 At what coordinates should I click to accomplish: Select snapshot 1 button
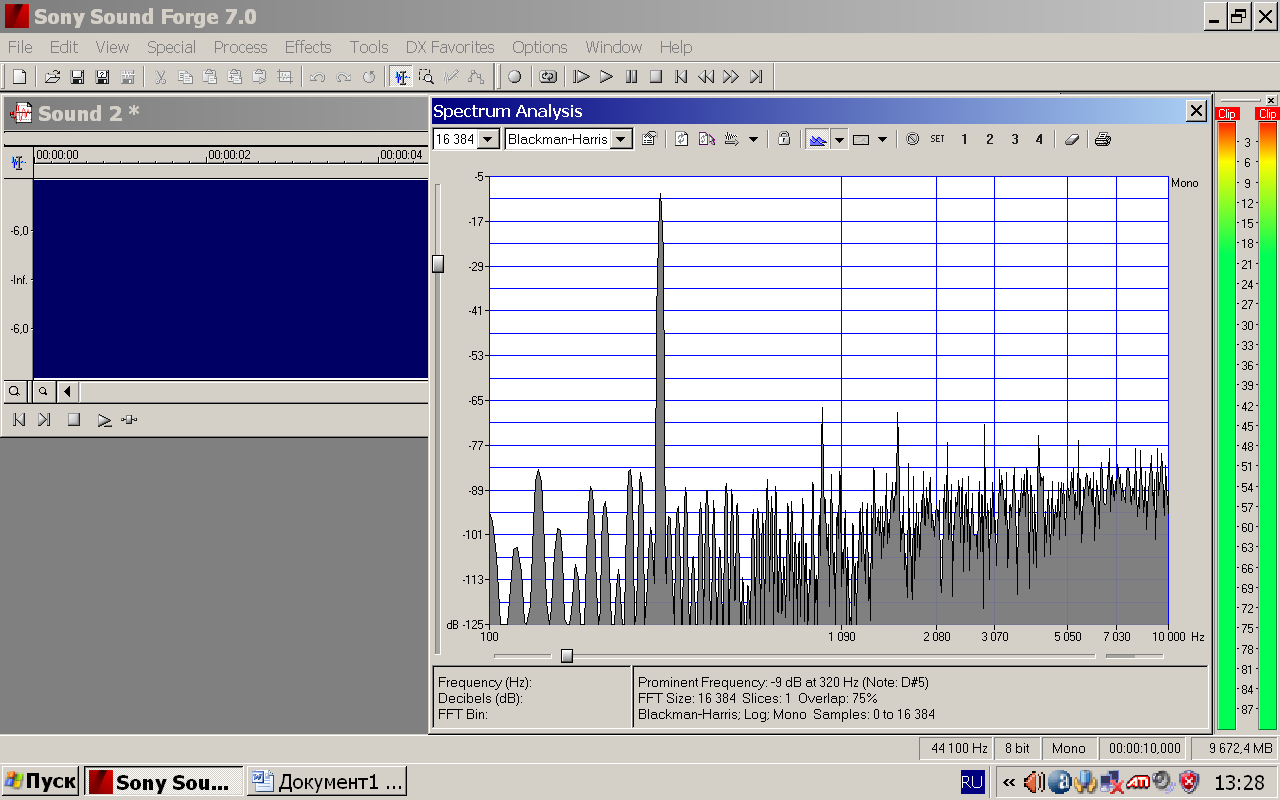click(x=964, y=139)
